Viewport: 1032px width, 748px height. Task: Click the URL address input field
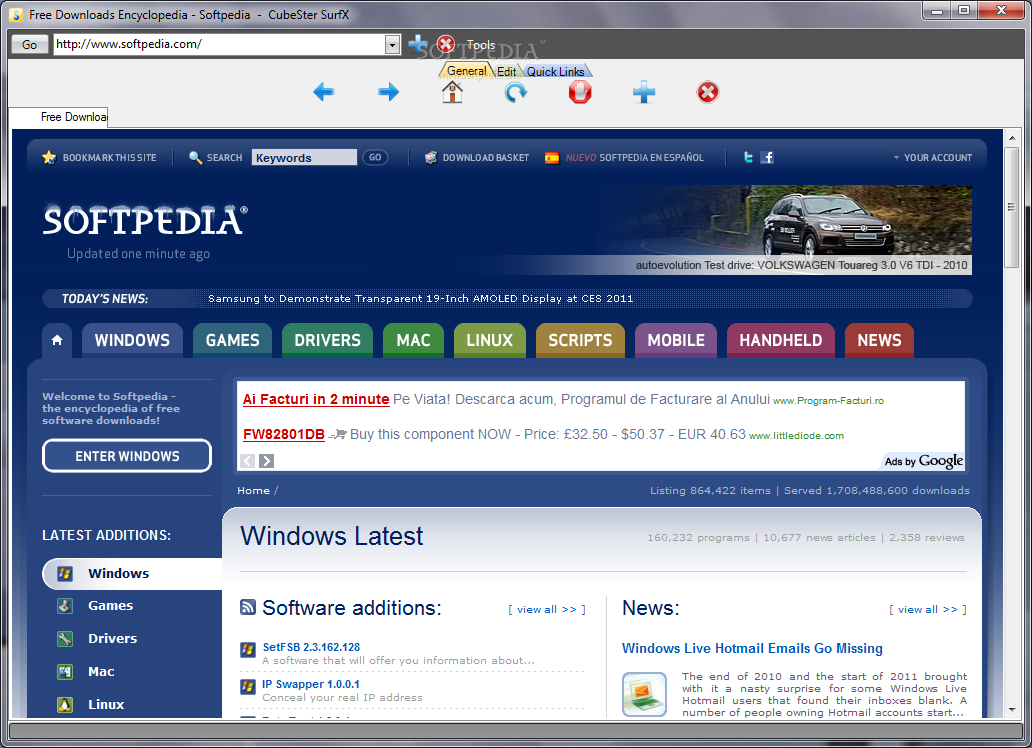click(219, 45)
